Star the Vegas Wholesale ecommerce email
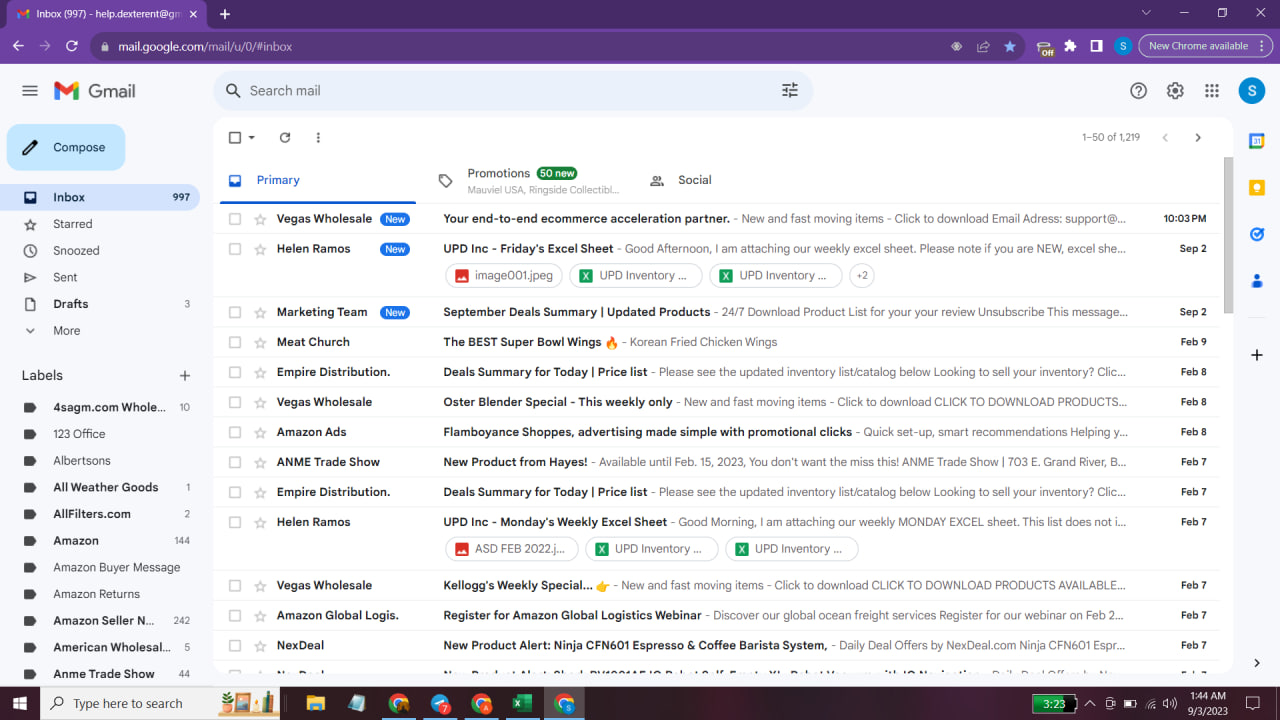The image size is (1280, 720). [260, 219]
